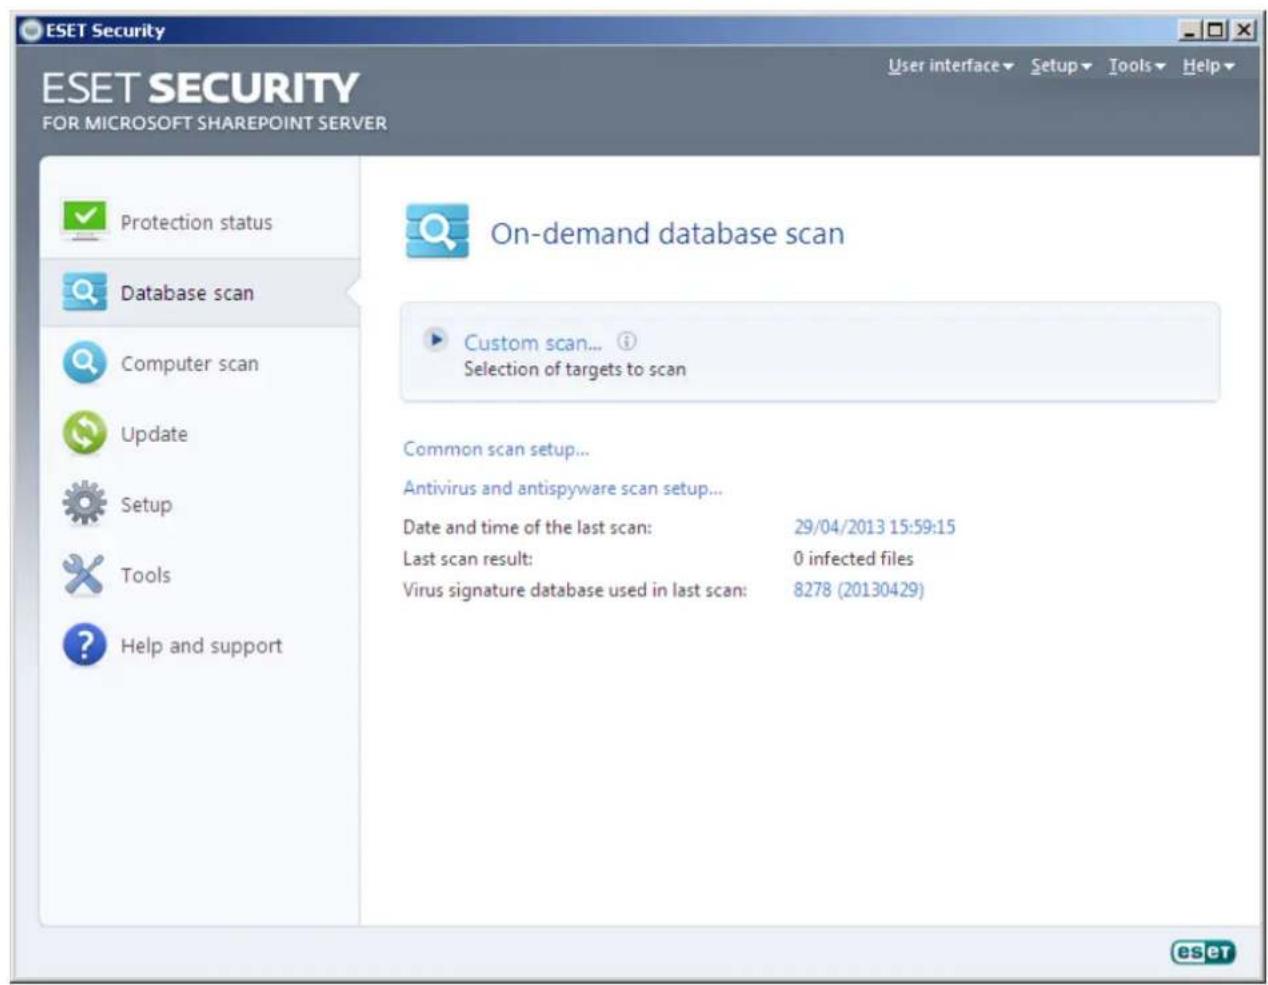This screenshot has width=1268, height=985.
Task: Click the Computer scan magnifier icon
Action: click(x=84, y=362)
